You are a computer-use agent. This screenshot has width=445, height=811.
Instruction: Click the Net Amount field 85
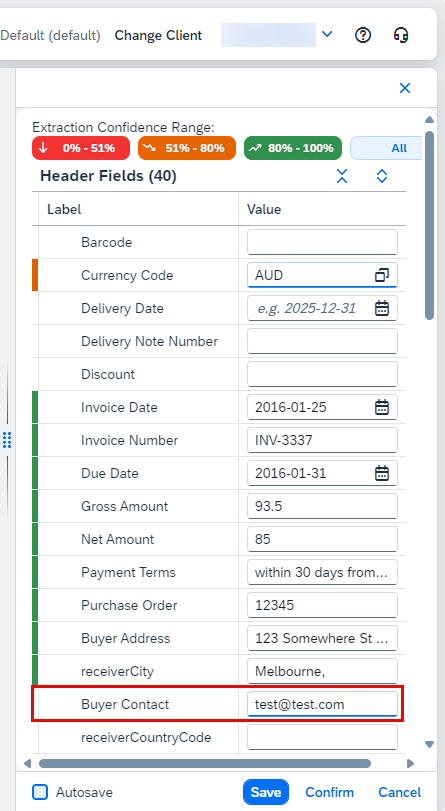click(322, 539)
